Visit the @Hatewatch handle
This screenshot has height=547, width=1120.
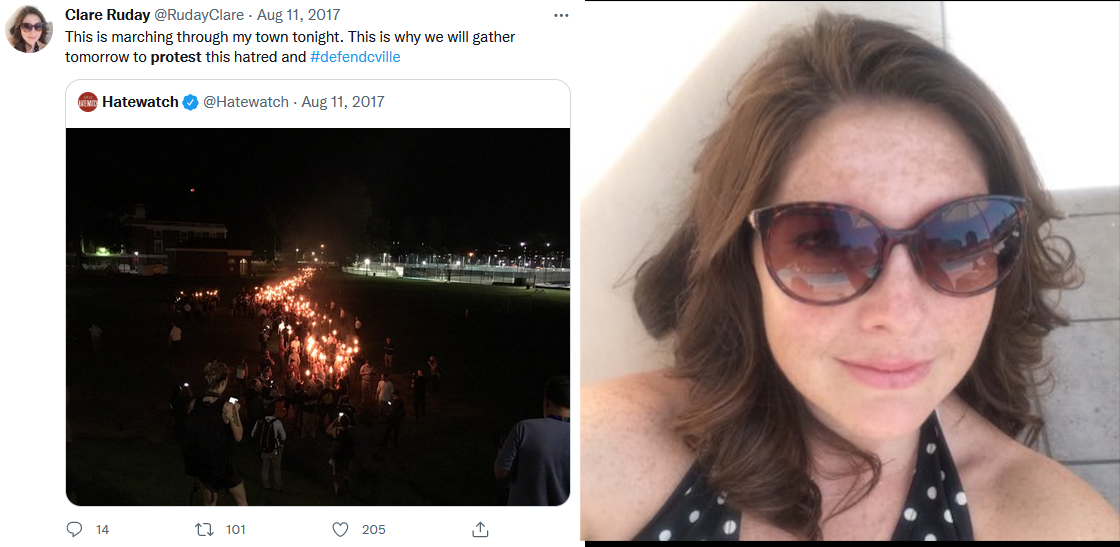click(x=246, y=102)
